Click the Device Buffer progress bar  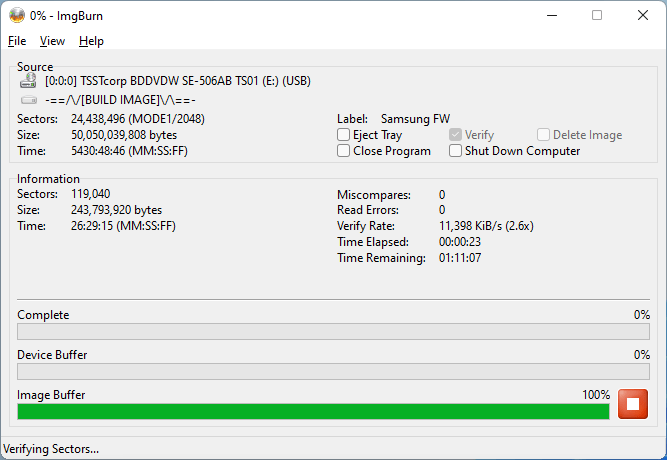pyautogui.click(x=333, y=372)
